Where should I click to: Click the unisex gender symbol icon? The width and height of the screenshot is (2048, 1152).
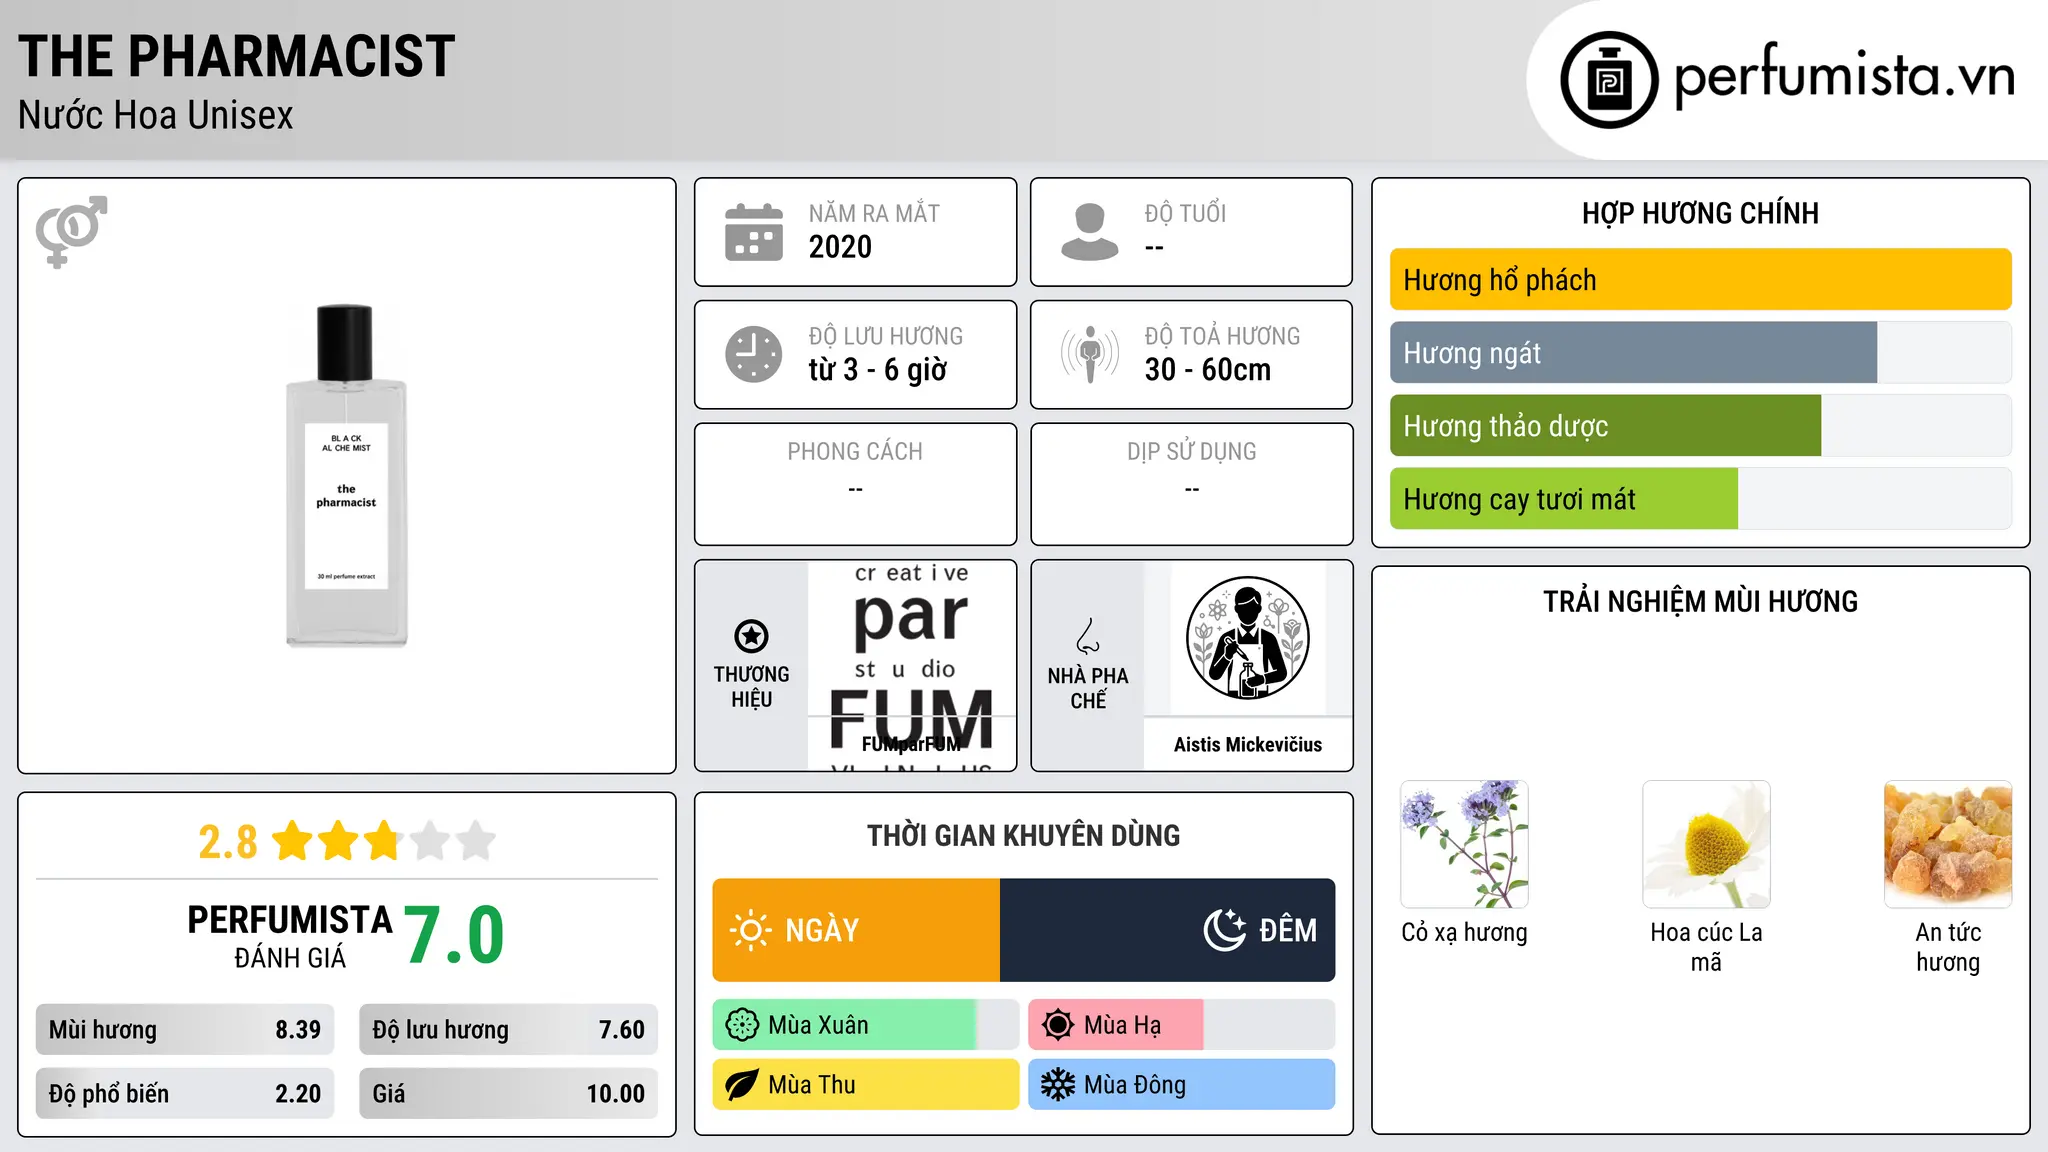coord(71,232)
